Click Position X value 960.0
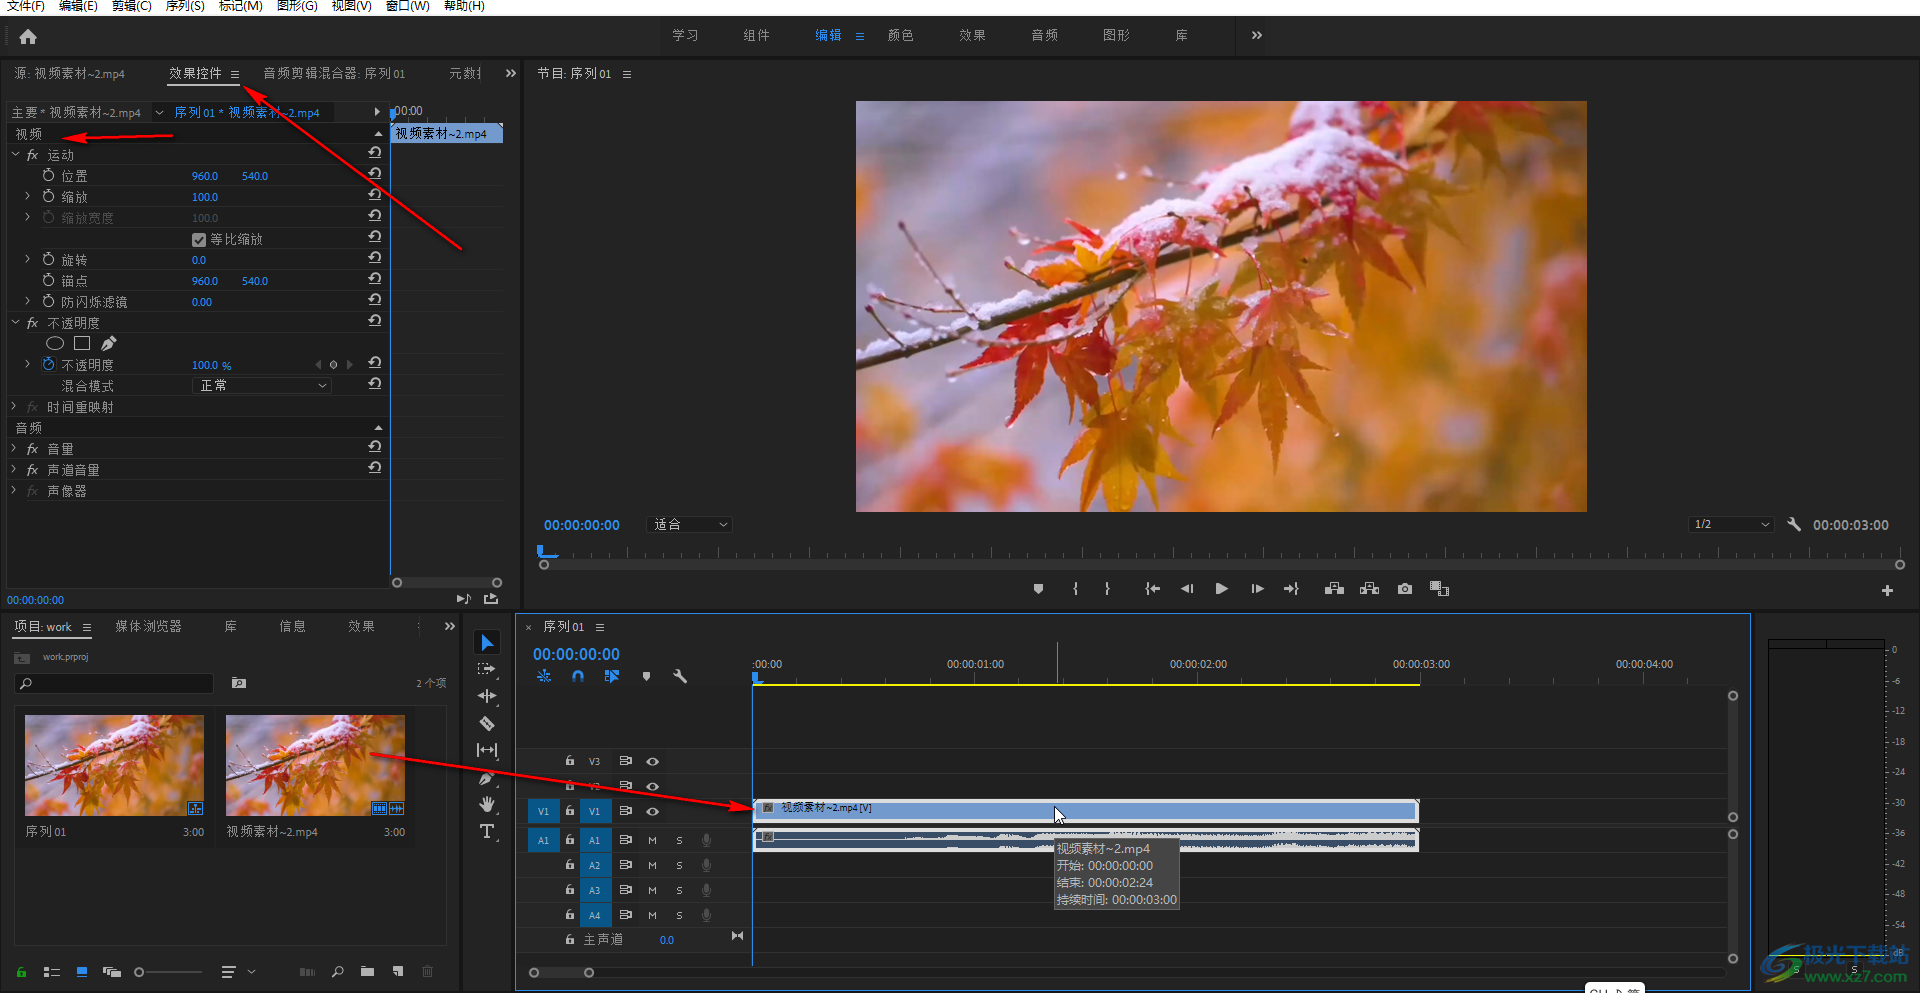 (x=205, y=176)
